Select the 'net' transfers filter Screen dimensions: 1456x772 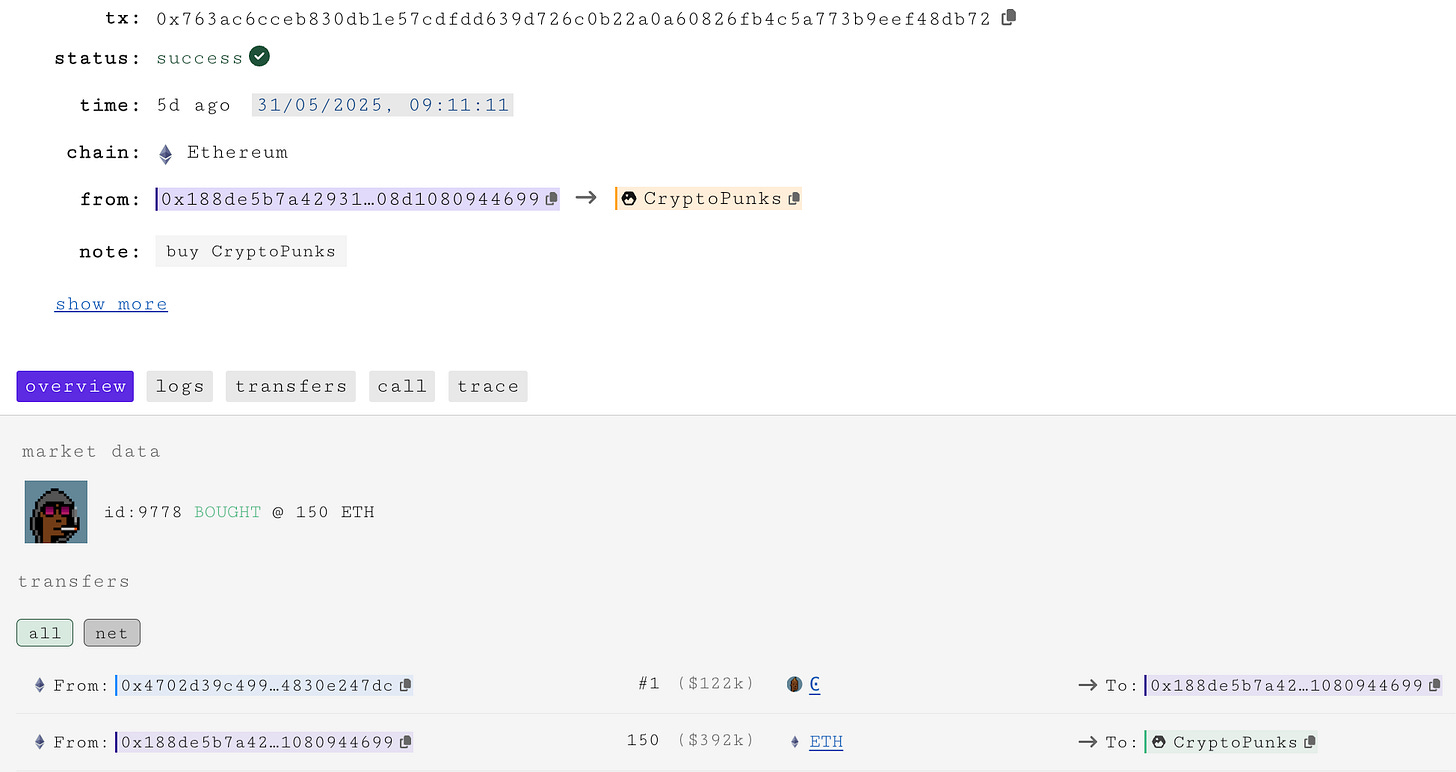click(x=112, y=633)
